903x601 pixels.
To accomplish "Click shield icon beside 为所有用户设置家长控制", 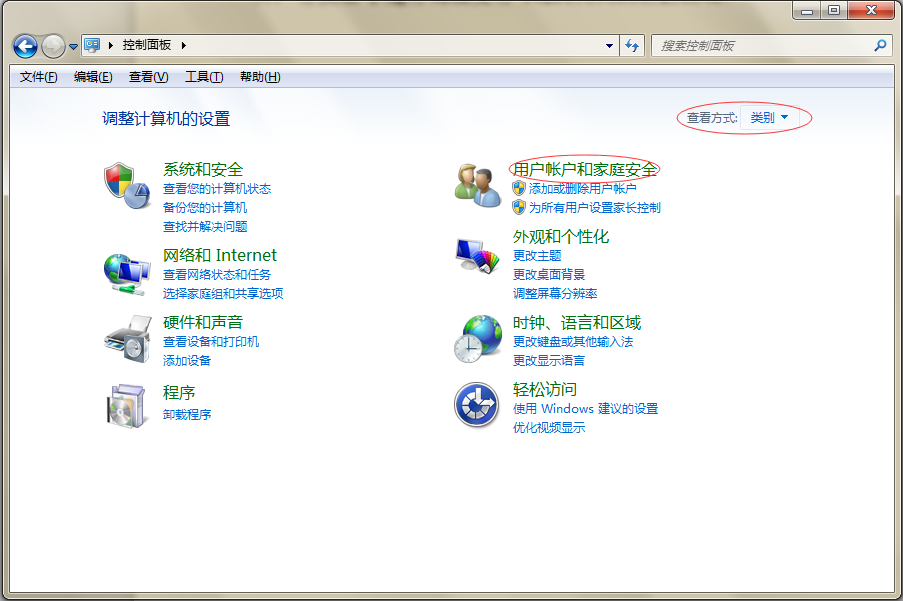I will pyautogui.click(x=519, y=207).
